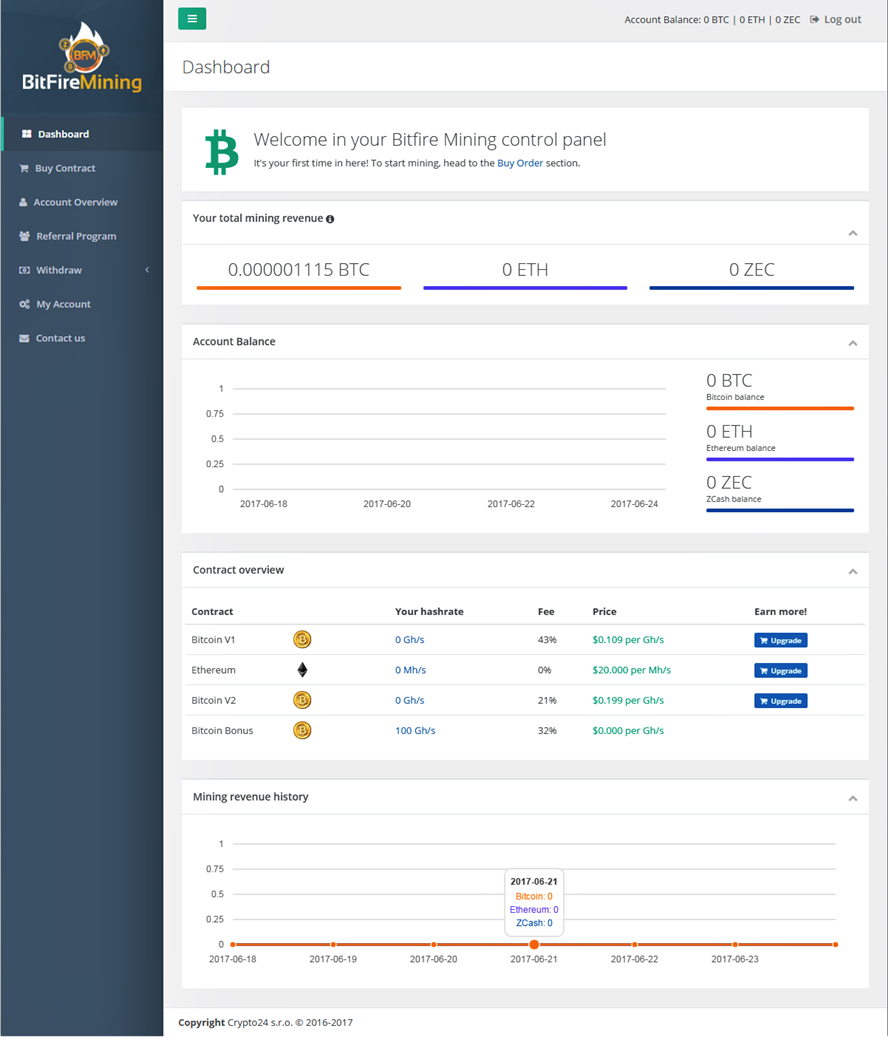The height and width of the screenshot is (1042, 888).
Task: Open Buy Contract in the sidebar
Action: (82, 168)
